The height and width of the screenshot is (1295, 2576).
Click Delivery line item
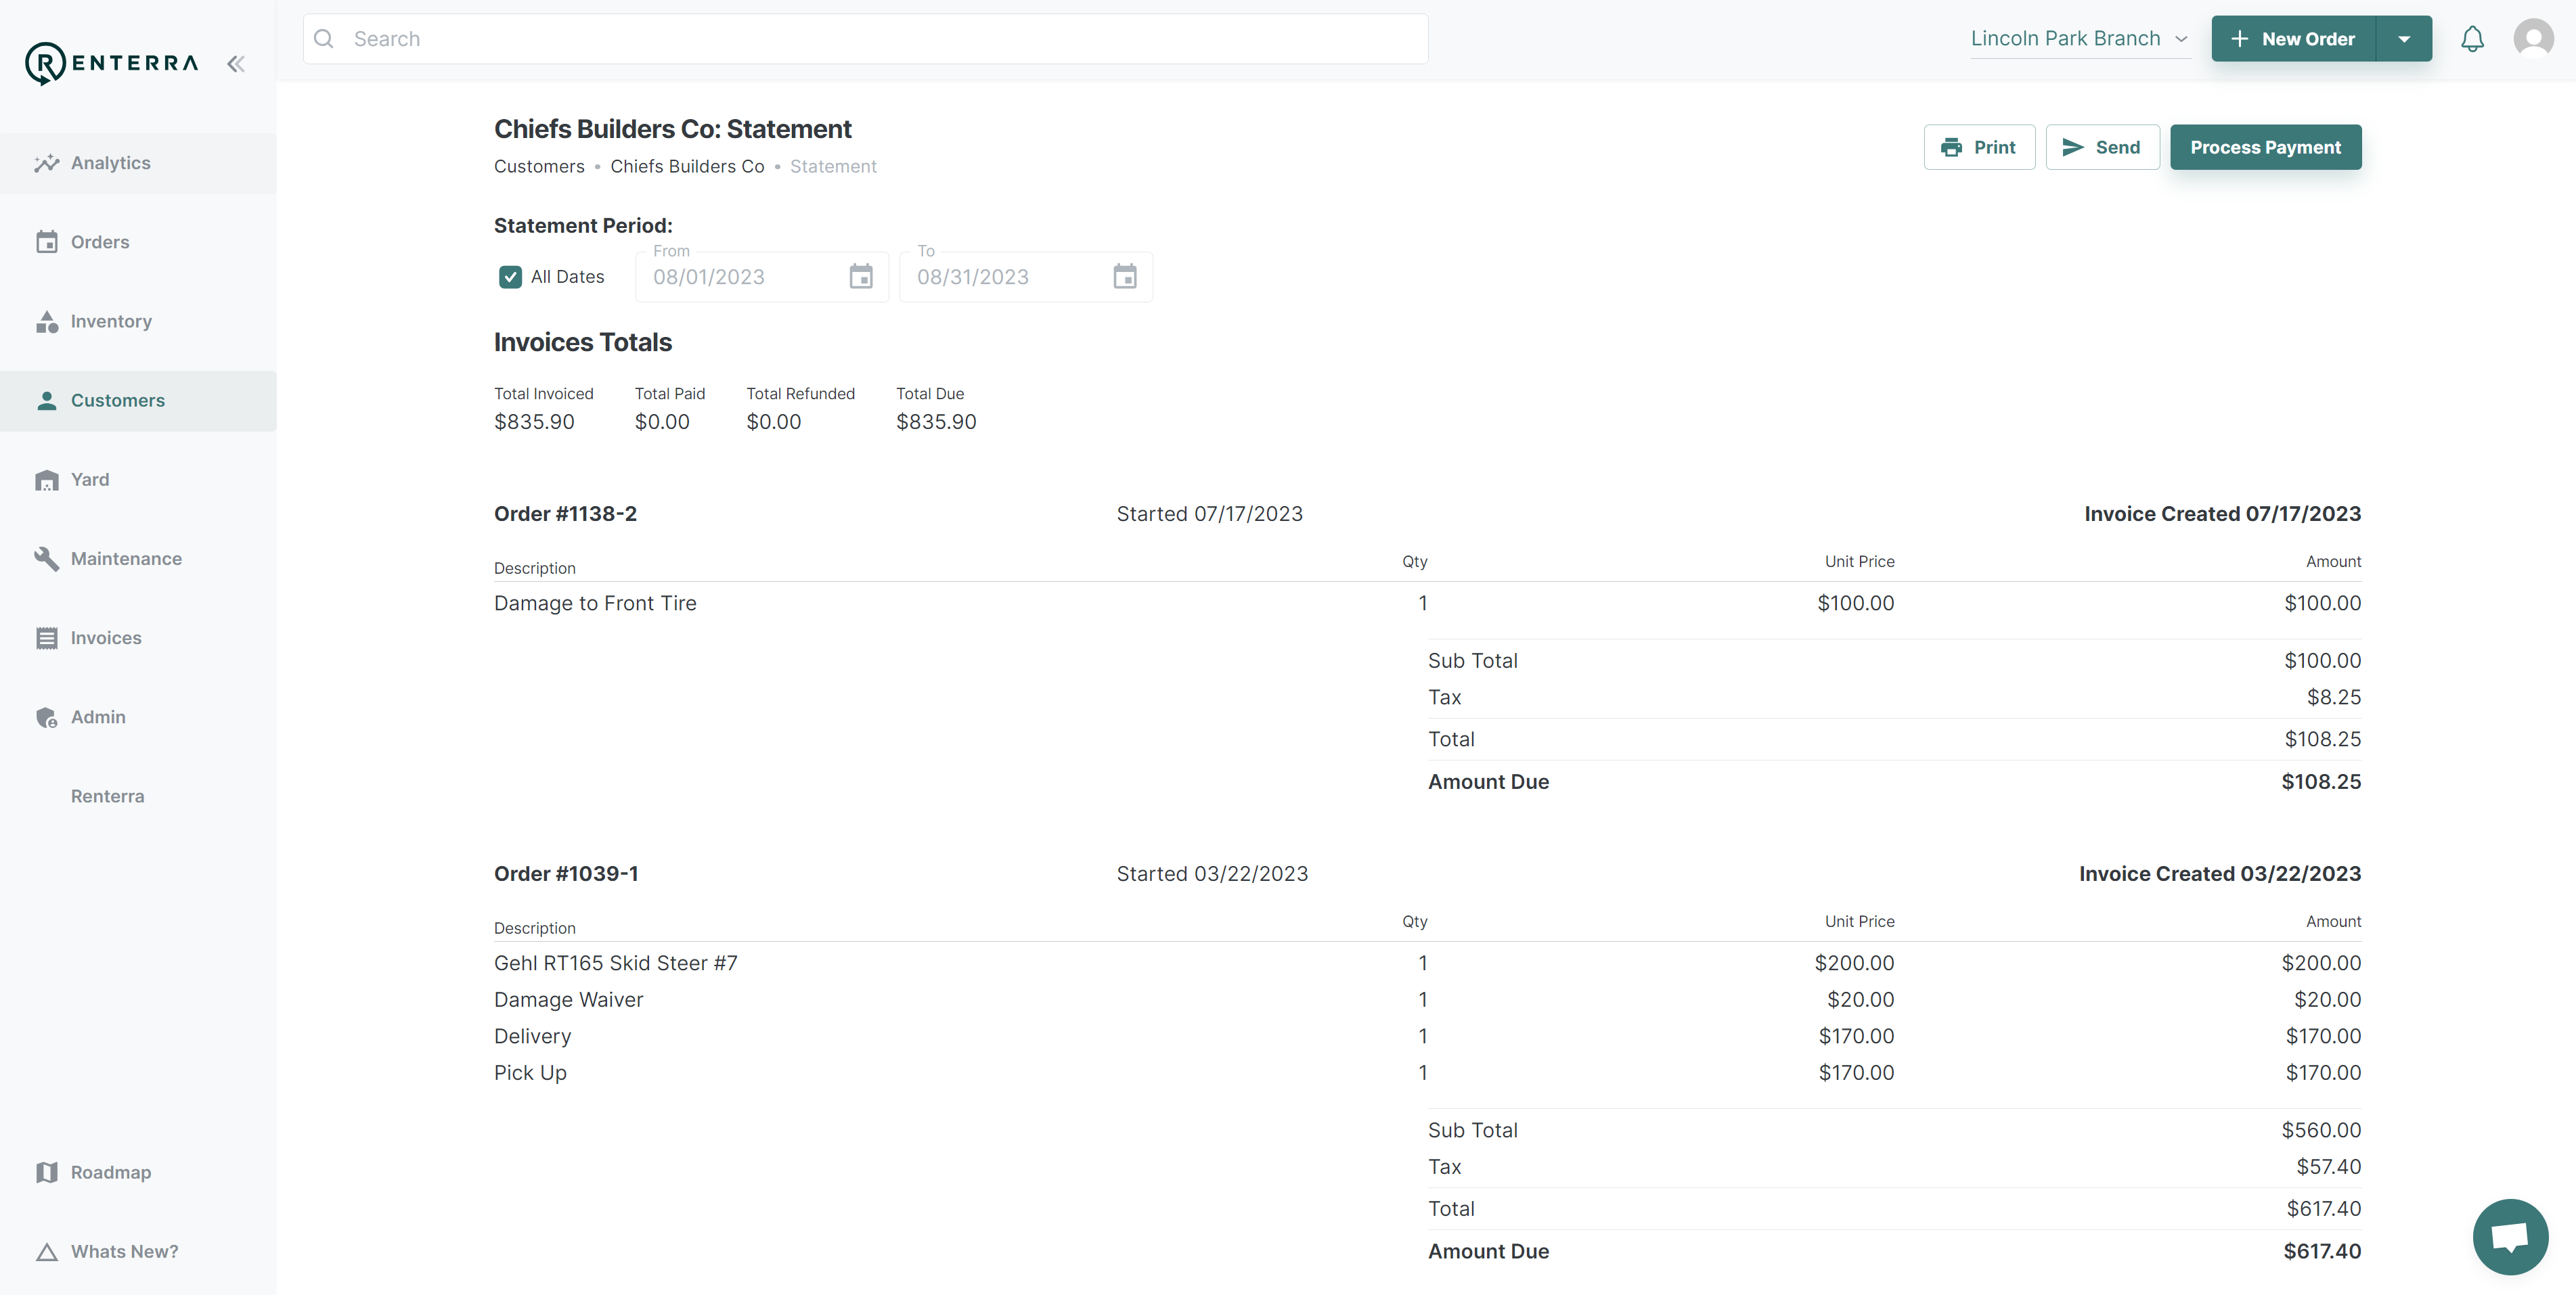tap(1427, 1036)
